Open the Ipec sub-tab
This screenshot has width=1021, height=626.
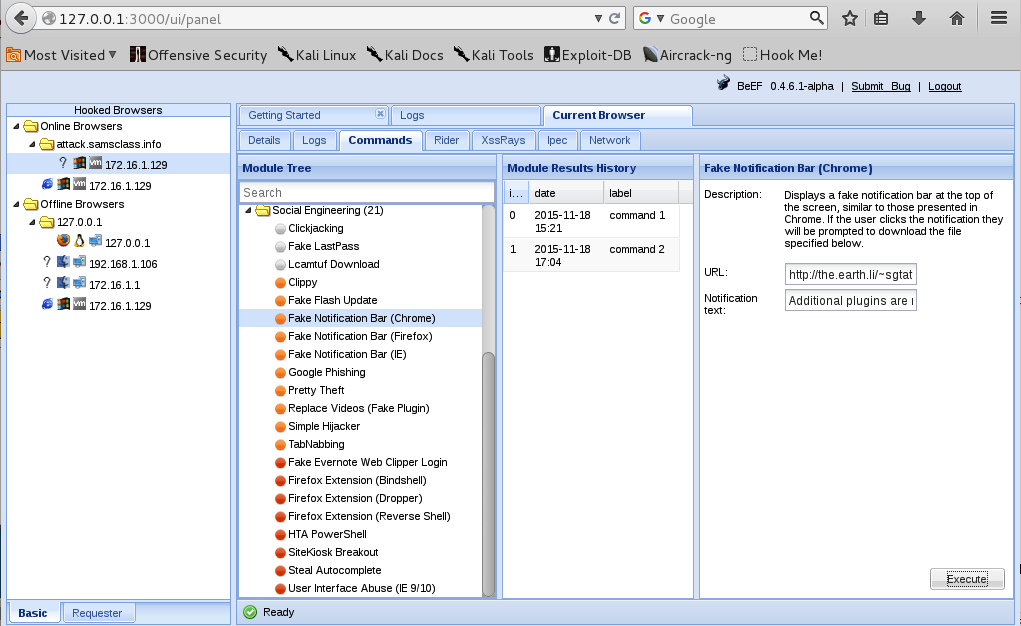click(557, 140)
